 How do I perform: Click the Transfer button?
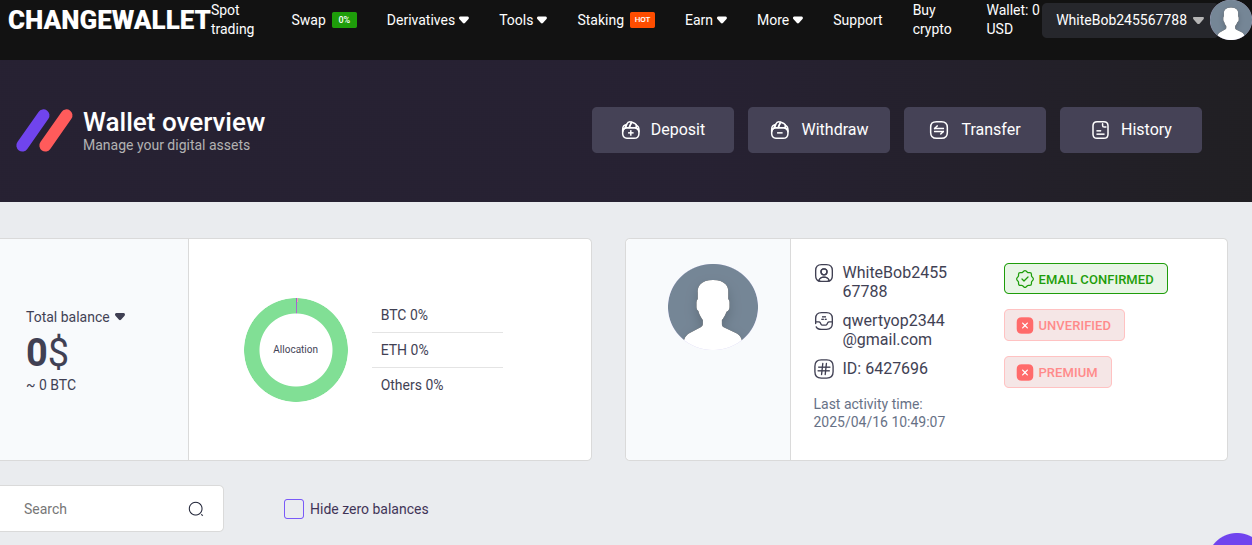pos(975,130)
